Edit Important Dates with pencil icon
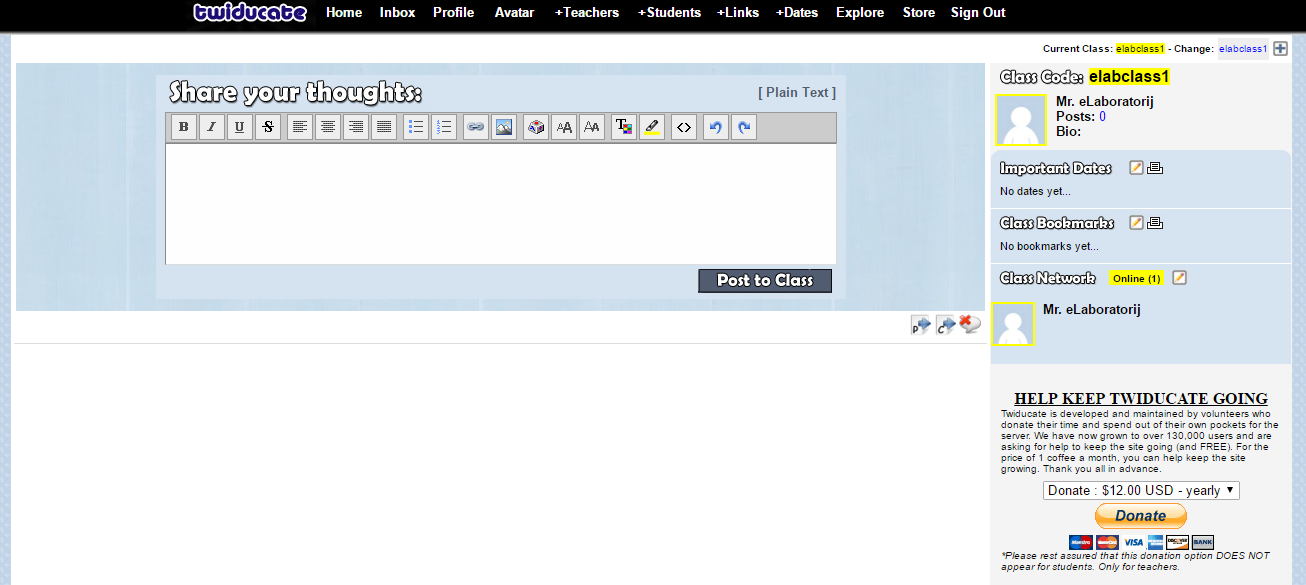The height and width of the screenshot is (585, 1306). coord(1136,168)
